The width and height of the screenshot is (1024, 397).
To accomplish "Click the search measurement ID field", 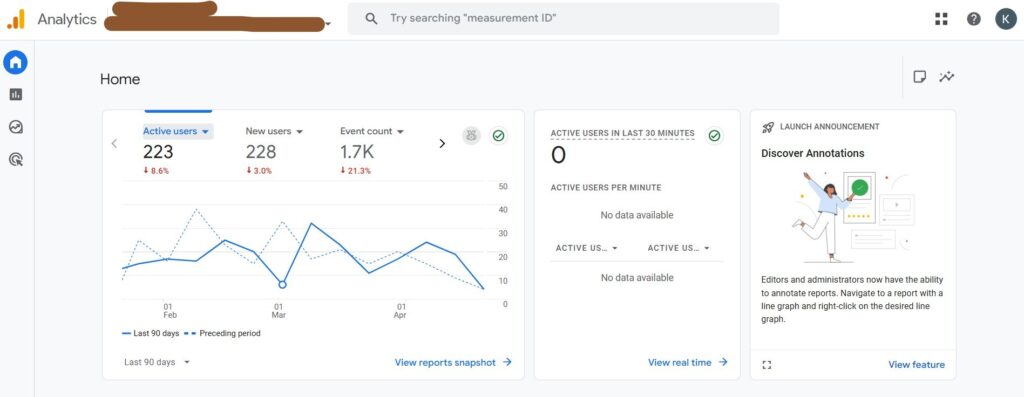I will 563,18.
